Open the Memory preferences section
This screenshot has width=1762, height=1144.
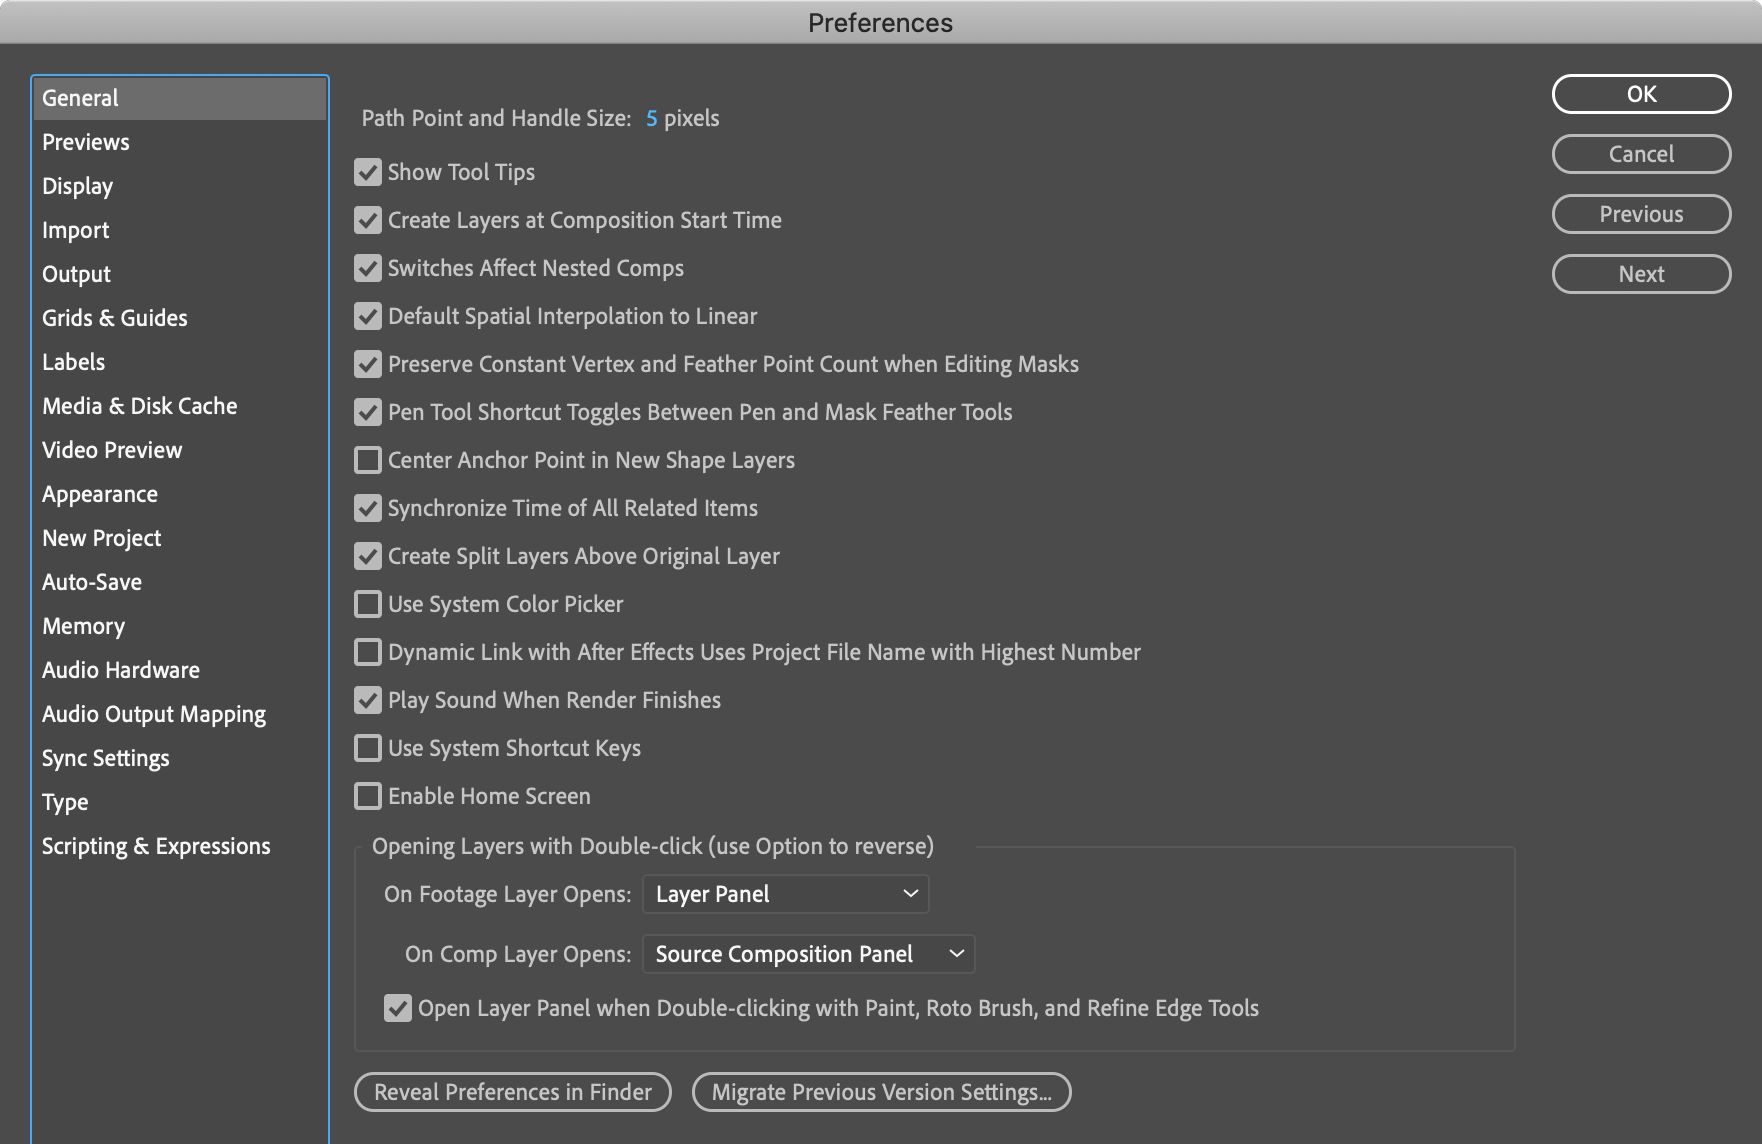point(83,625)
